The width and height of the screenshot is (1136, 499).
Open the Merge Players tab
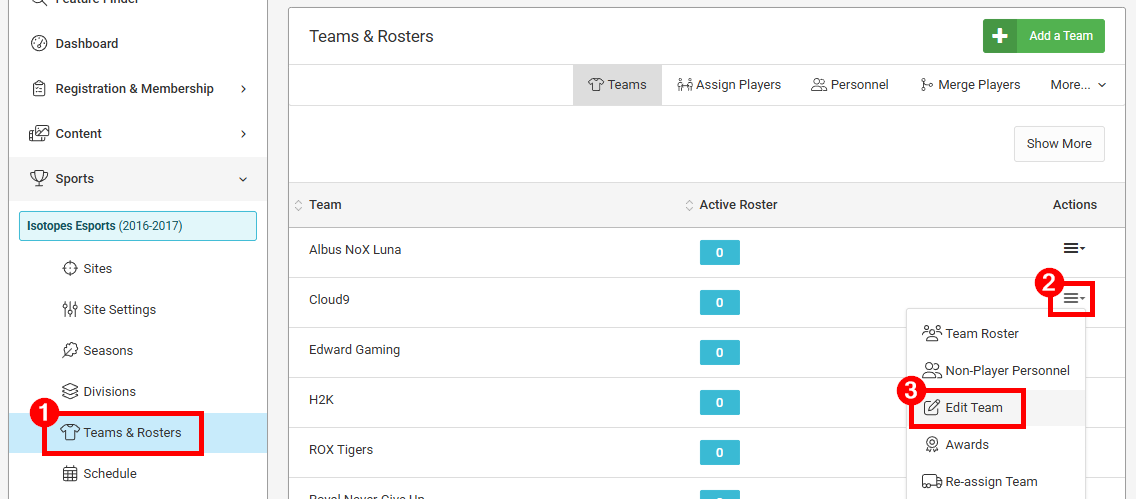click(969, 85)
